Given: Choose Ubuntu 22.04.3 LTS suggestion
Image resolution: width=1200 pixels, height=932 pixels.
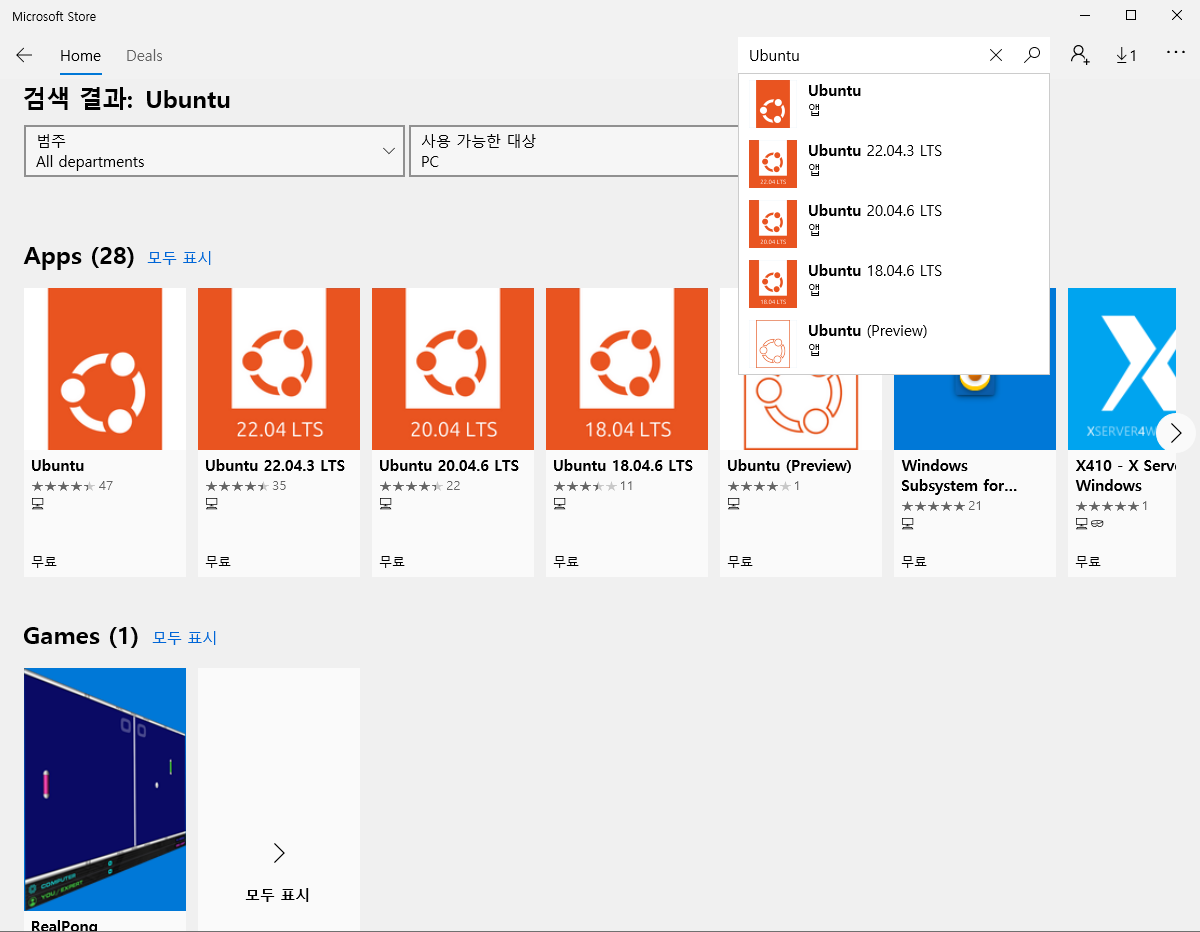Looking at the screenshot, I should pyautogui.click(x=894, y=164).
